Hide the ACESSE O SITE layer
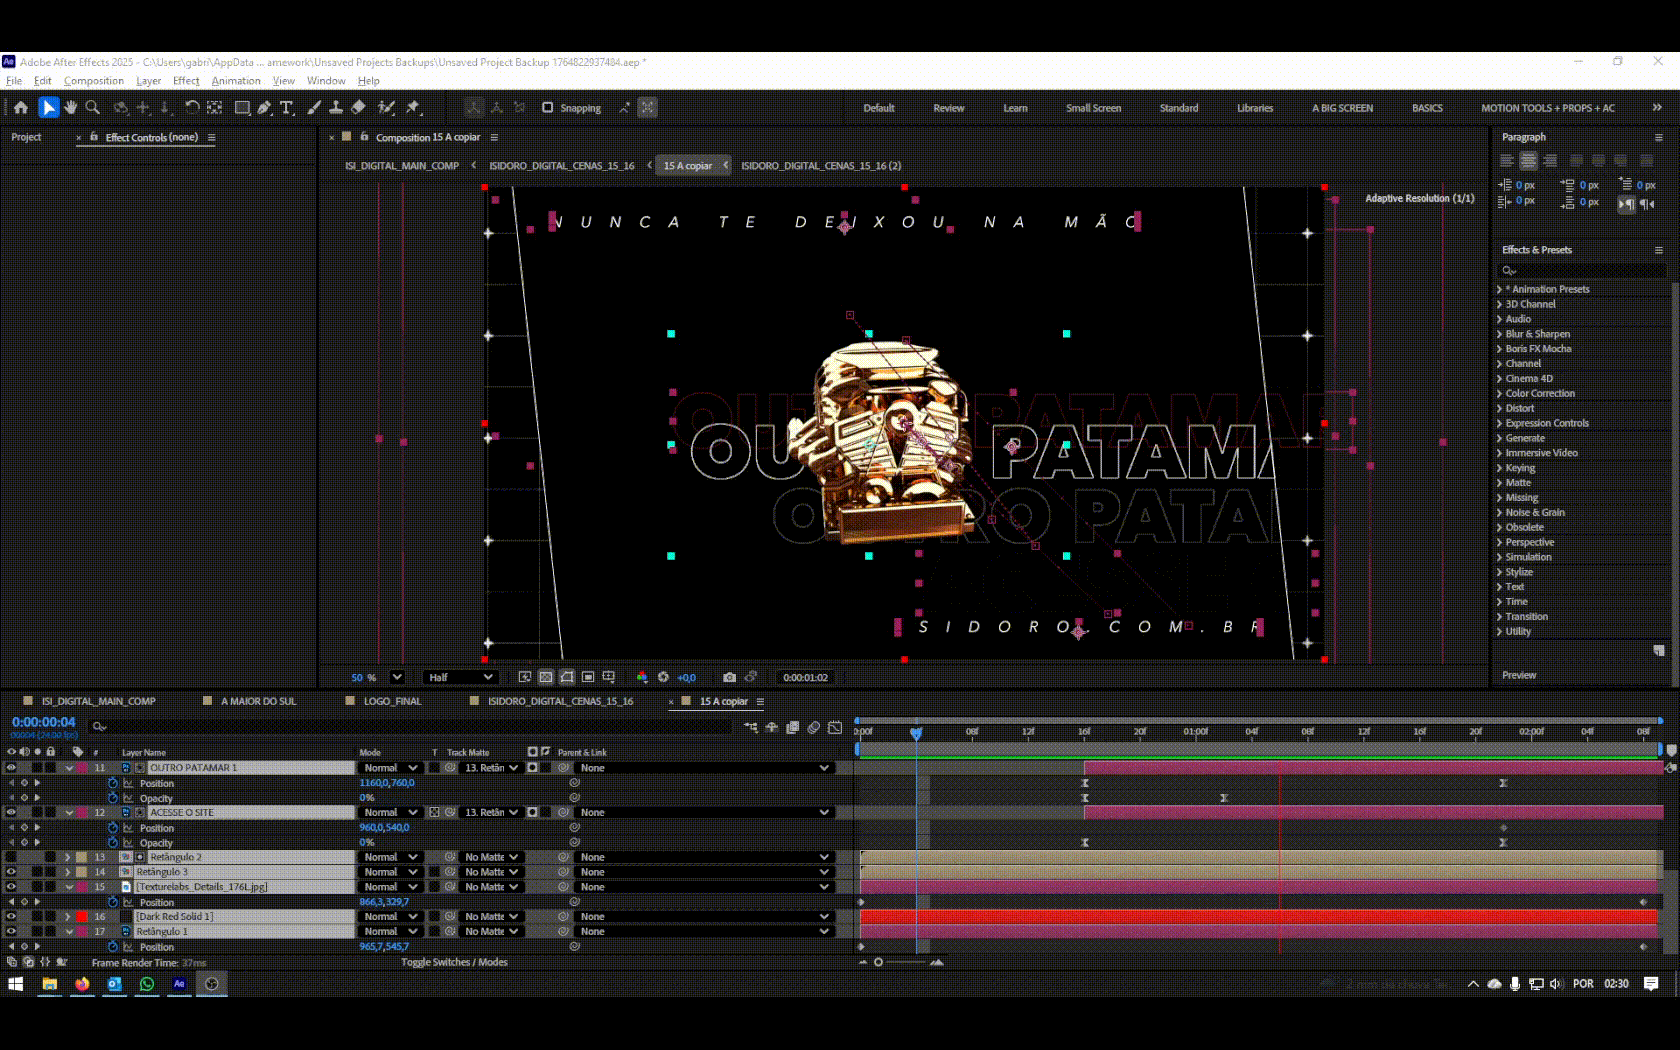Screen dimensions: 1680x1050 pos(11,812)
